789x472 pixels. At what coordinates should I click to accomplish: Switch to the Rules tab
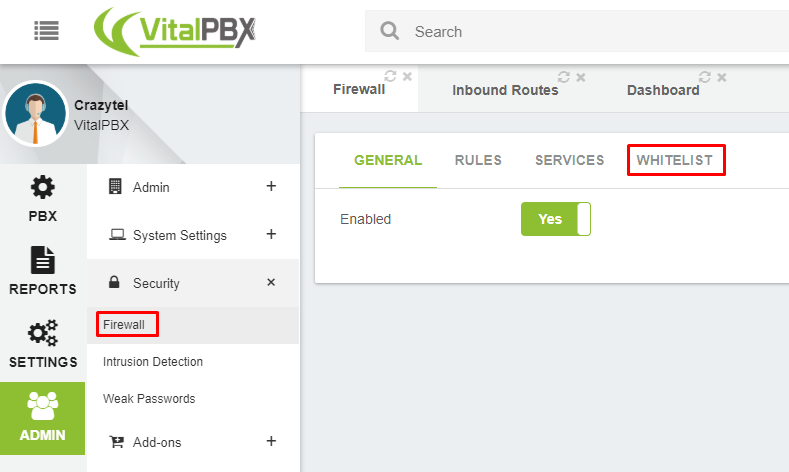tap(478, 160)
